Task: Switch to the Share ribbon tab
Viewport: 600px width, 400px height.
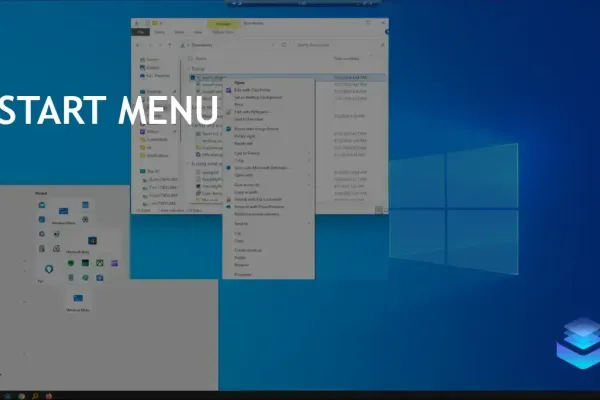Action: tap(179, 33)
